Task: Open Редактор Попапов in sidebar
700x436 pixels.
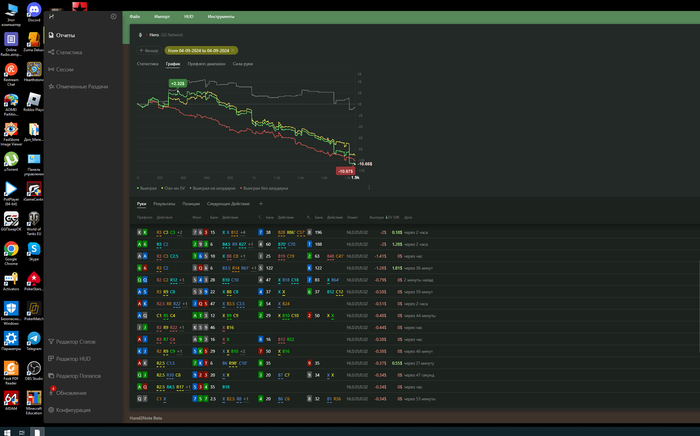Action: pyautogui.click(x=78, y=375)
